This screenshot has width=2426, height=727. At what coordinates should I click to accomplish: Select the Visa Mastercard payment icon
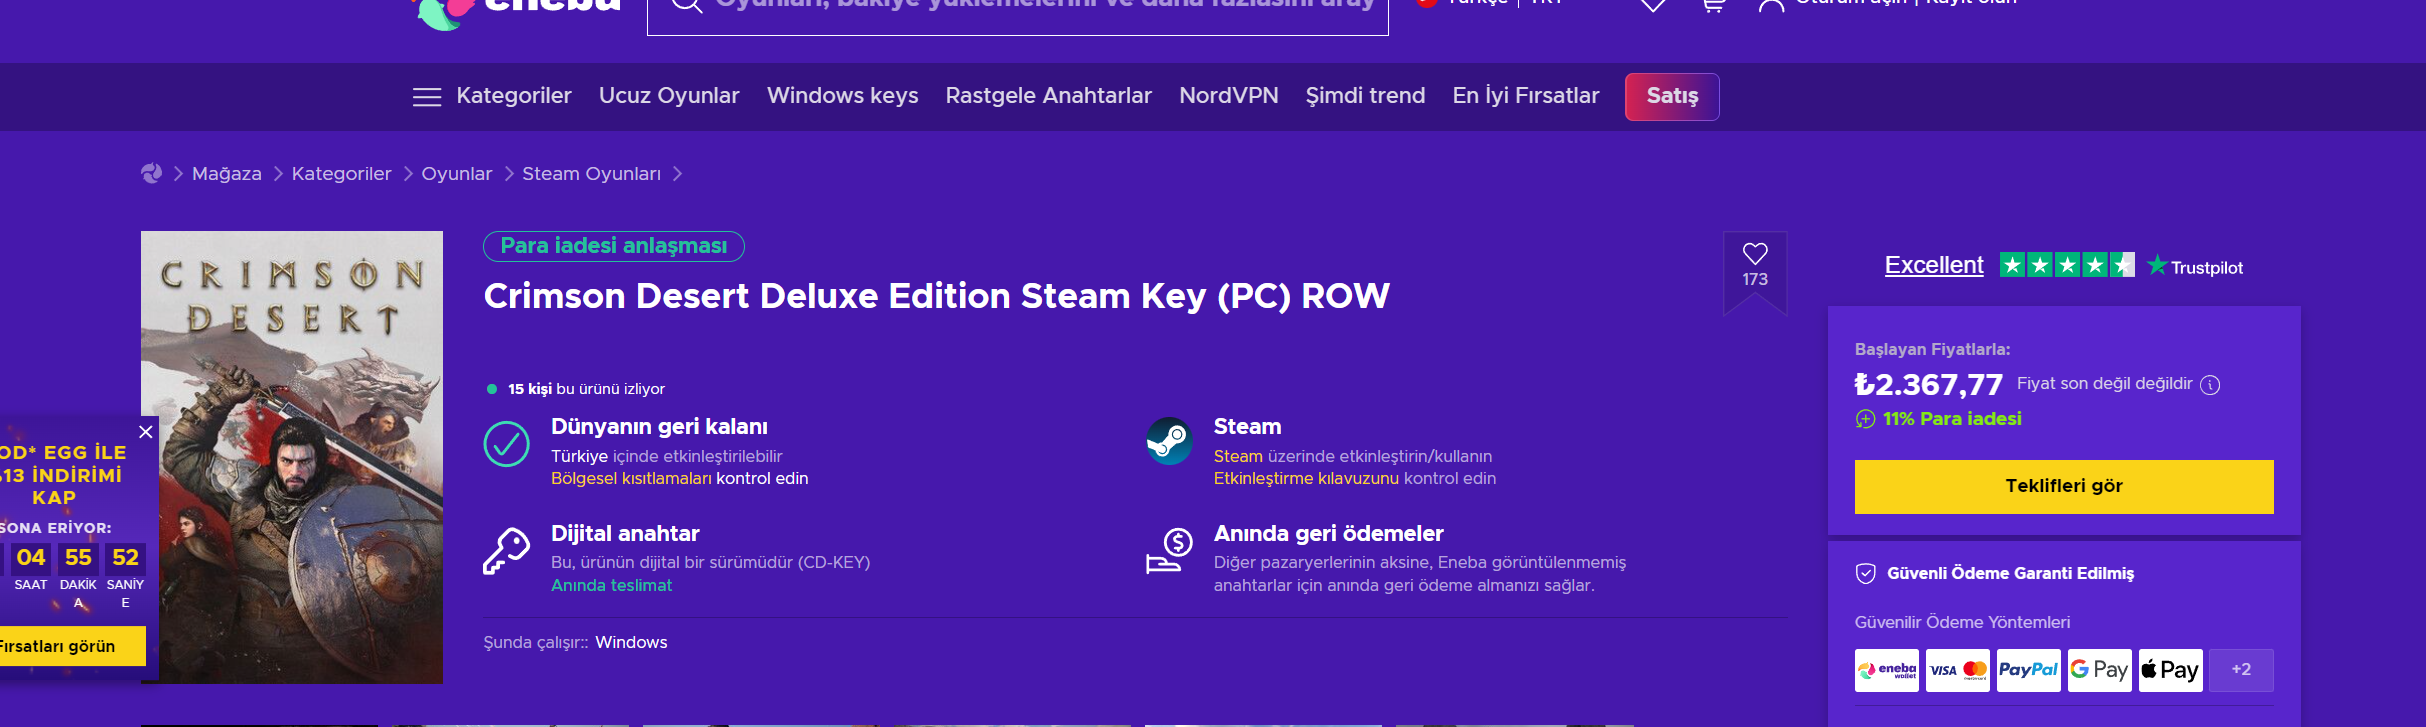[1958, 670]
